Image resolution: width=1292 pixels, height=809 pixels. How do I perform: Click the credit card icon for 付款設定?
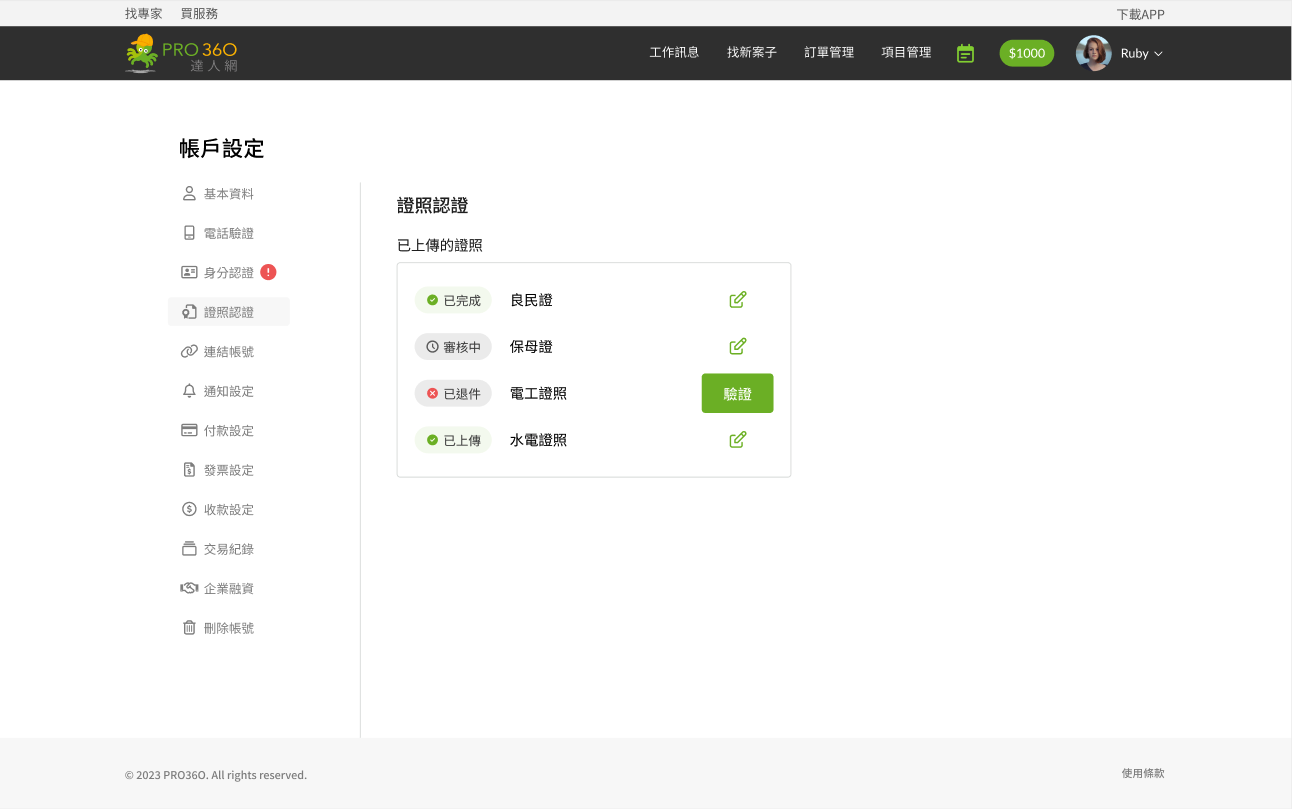(189, 431)
